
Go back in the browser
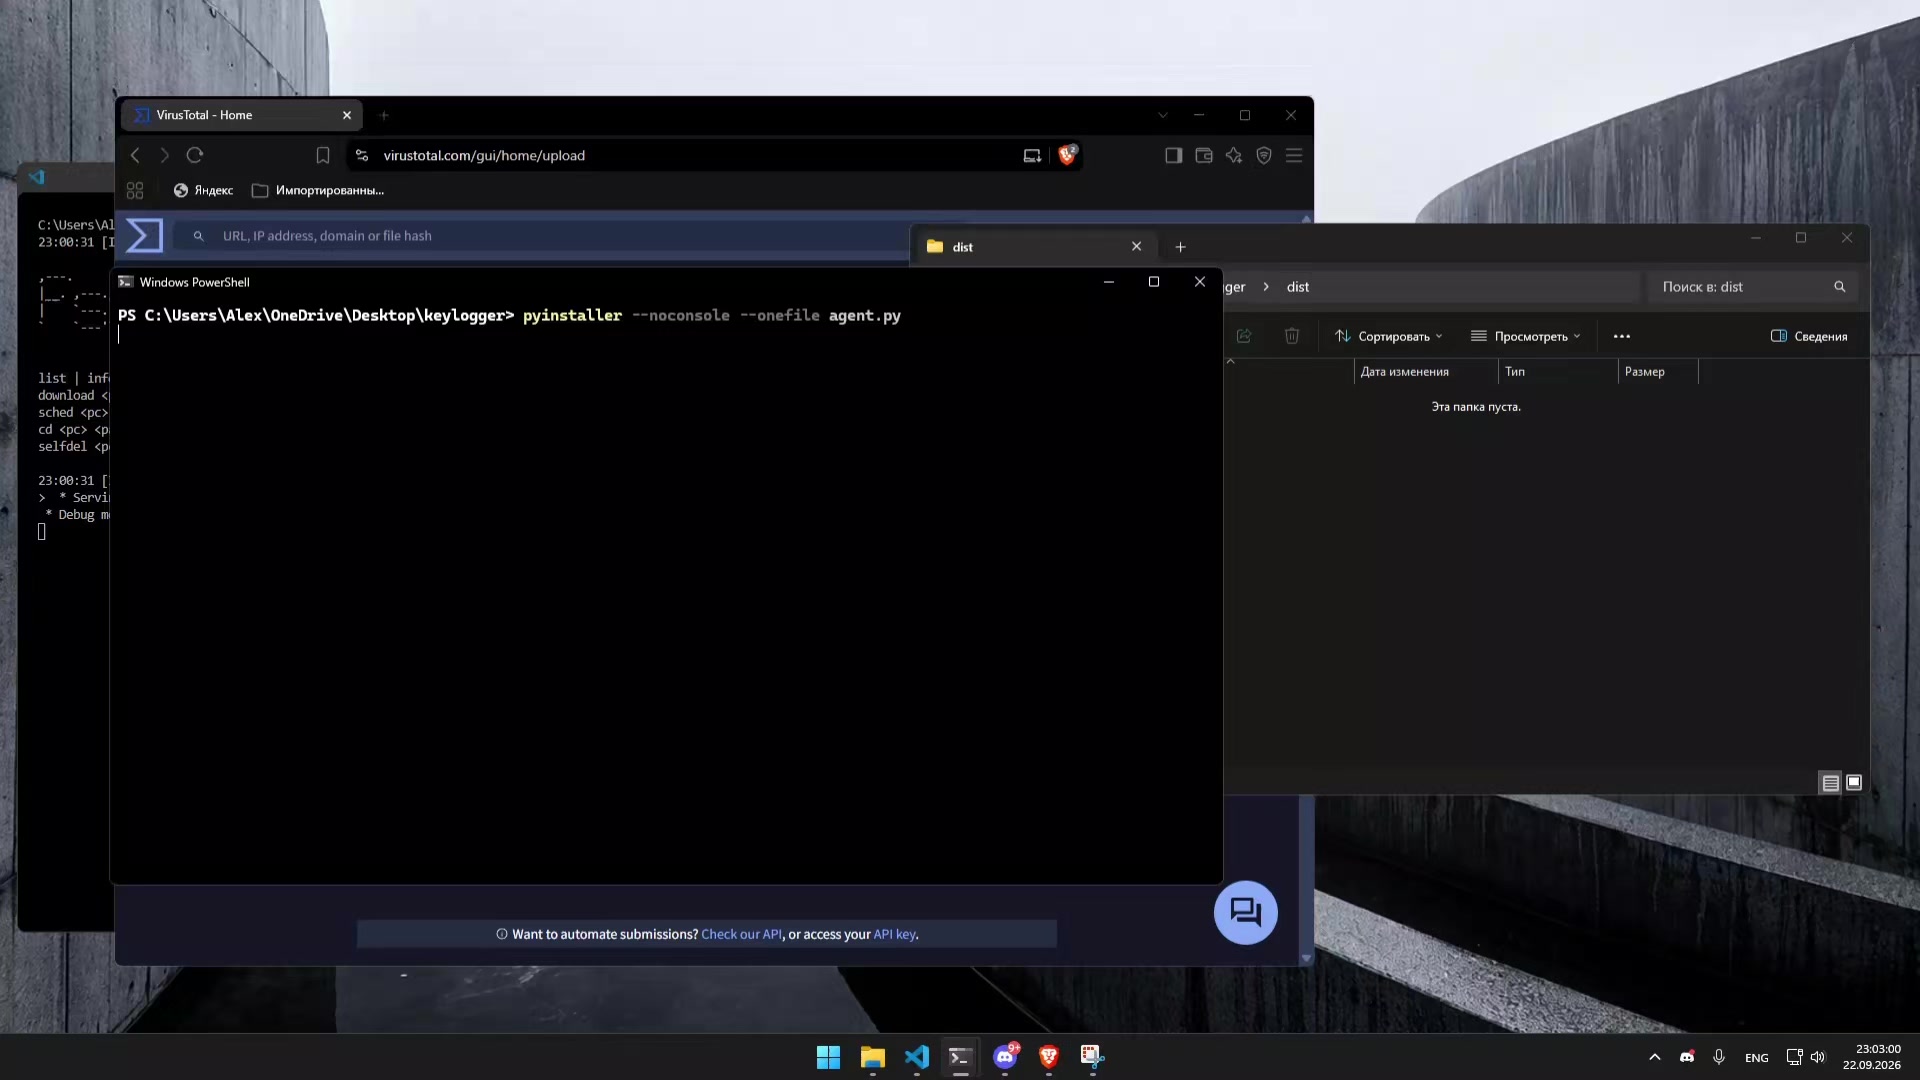coord(135,155)
